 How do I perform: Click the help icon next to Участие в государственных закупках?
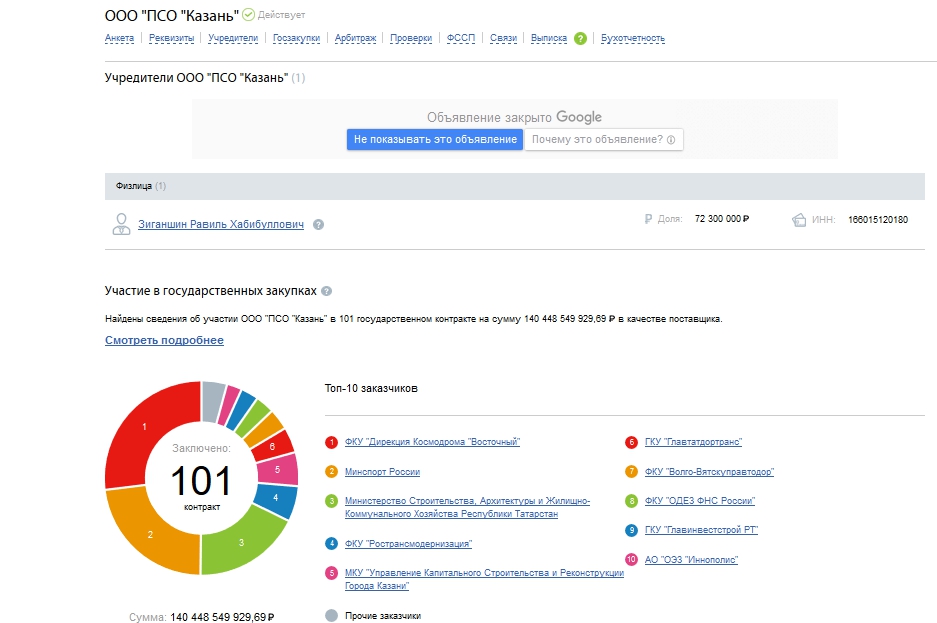point(326,291)
